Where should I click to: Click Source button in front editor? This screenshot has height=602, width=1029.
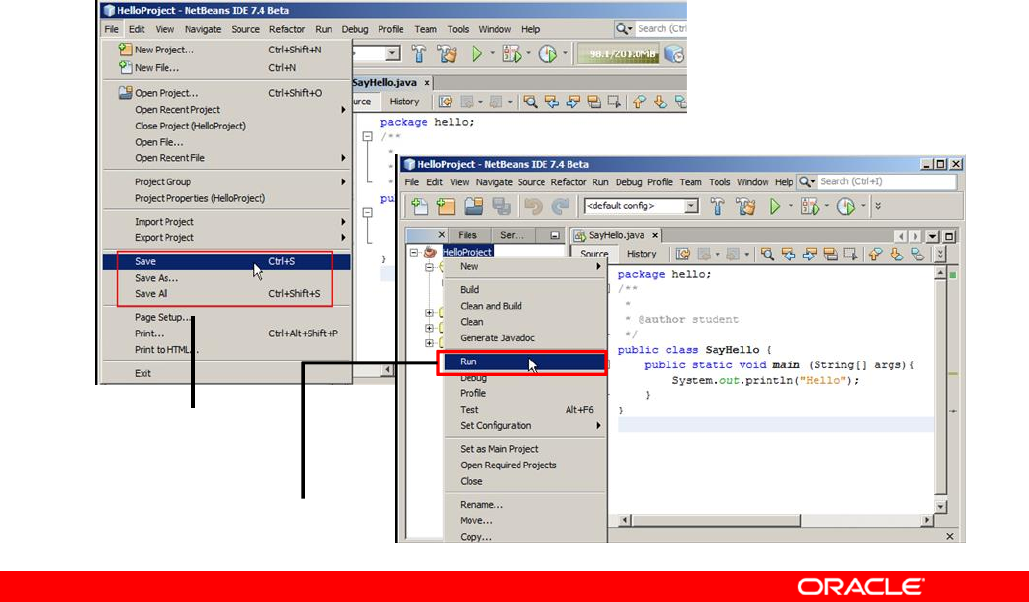pyautogui.click(x=594, y=253)
